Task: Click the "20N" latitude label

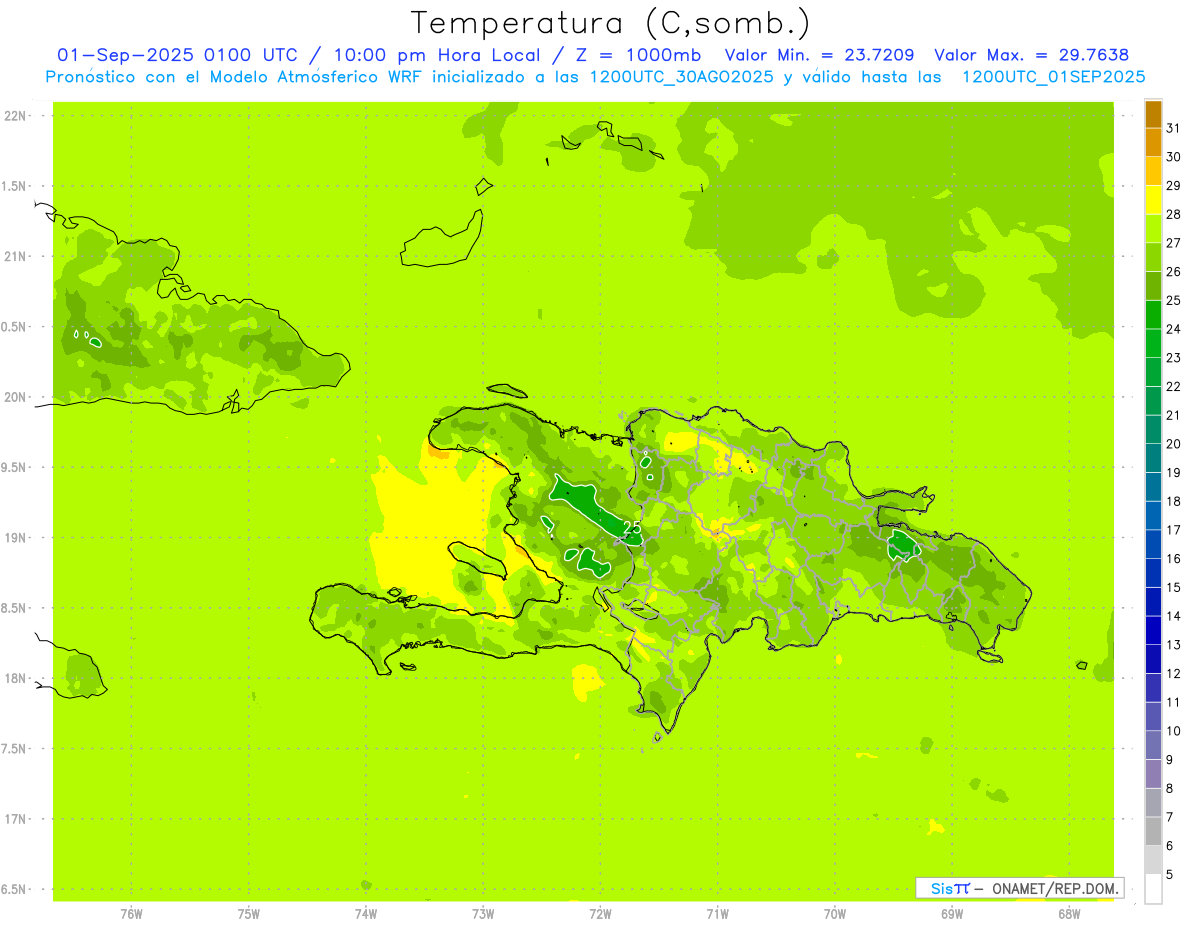Action: pyautogui.click(x=16, y=397)
